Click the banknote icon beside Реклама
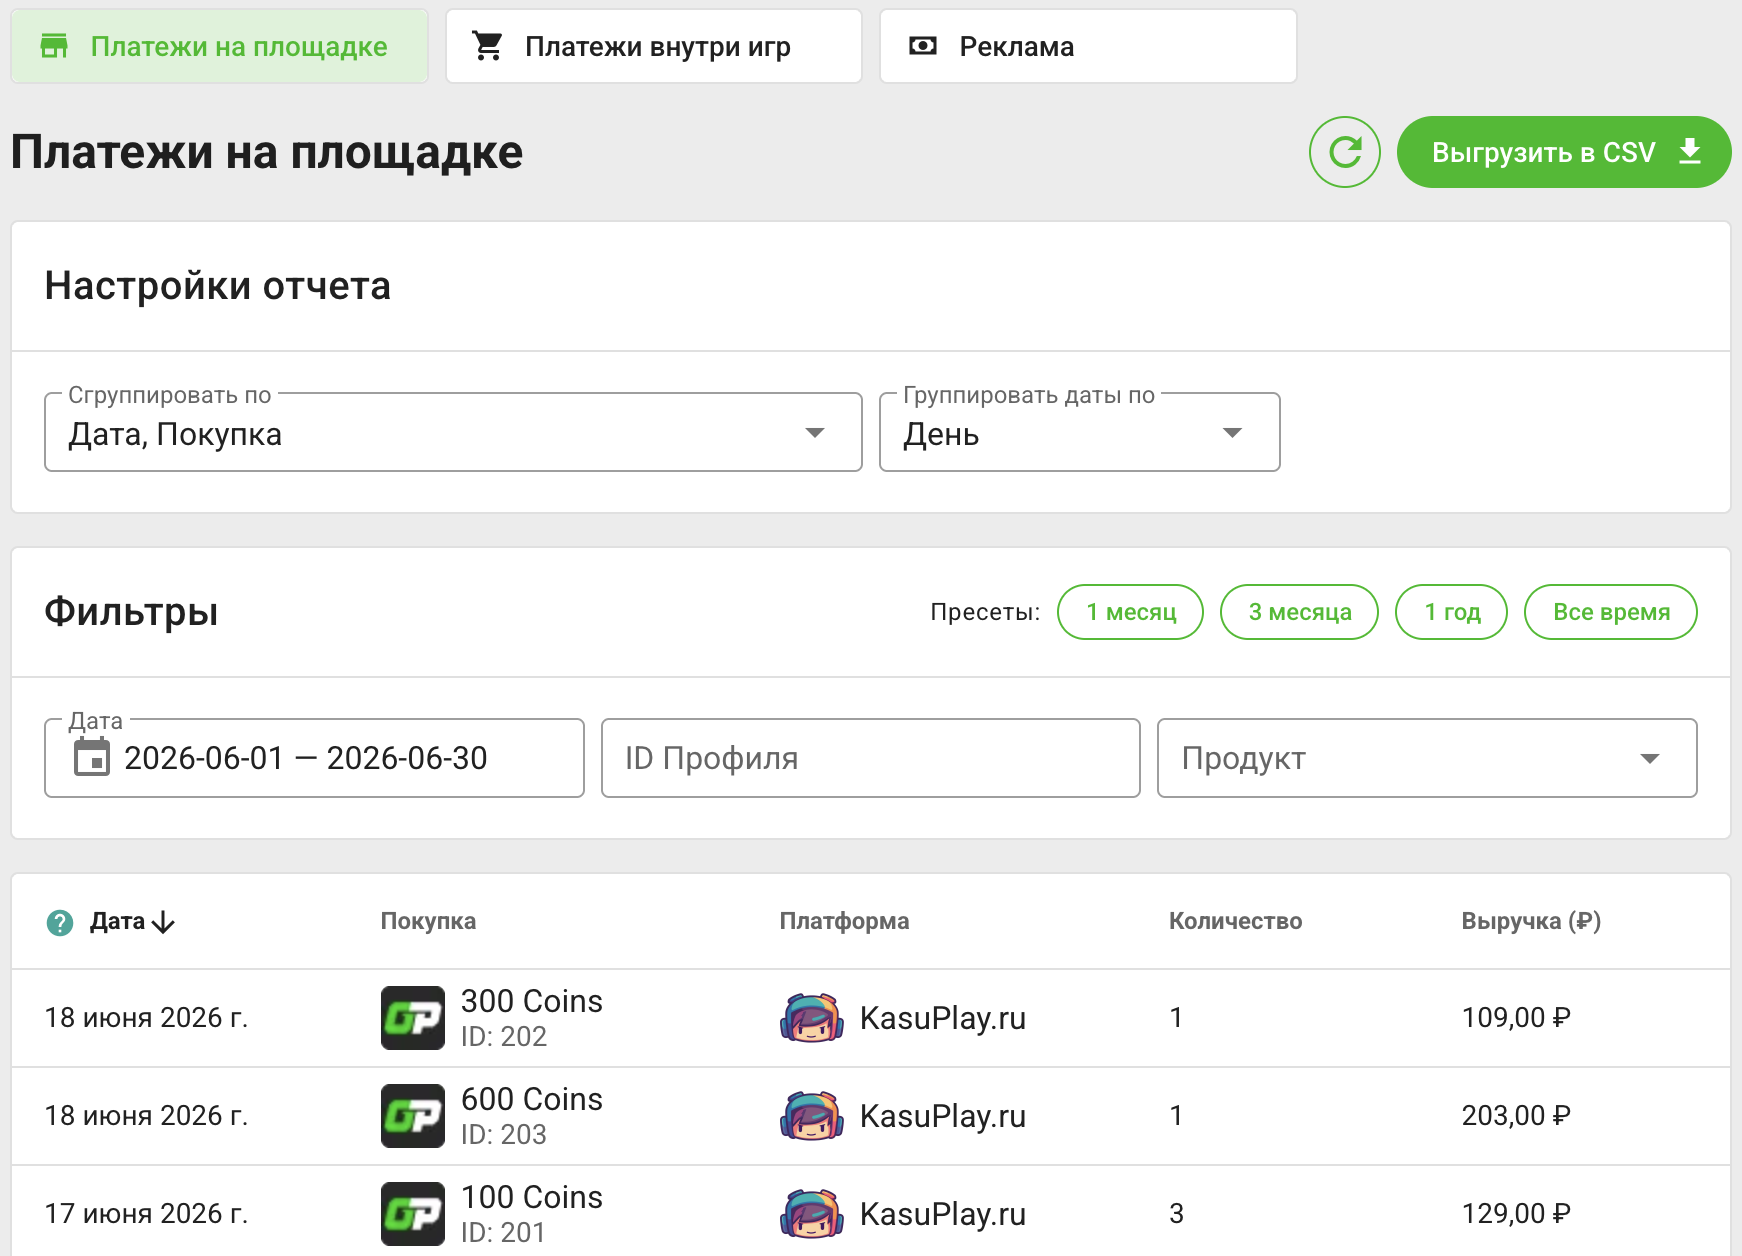This screenshot has height=1256, width=1742. [923, 46]
